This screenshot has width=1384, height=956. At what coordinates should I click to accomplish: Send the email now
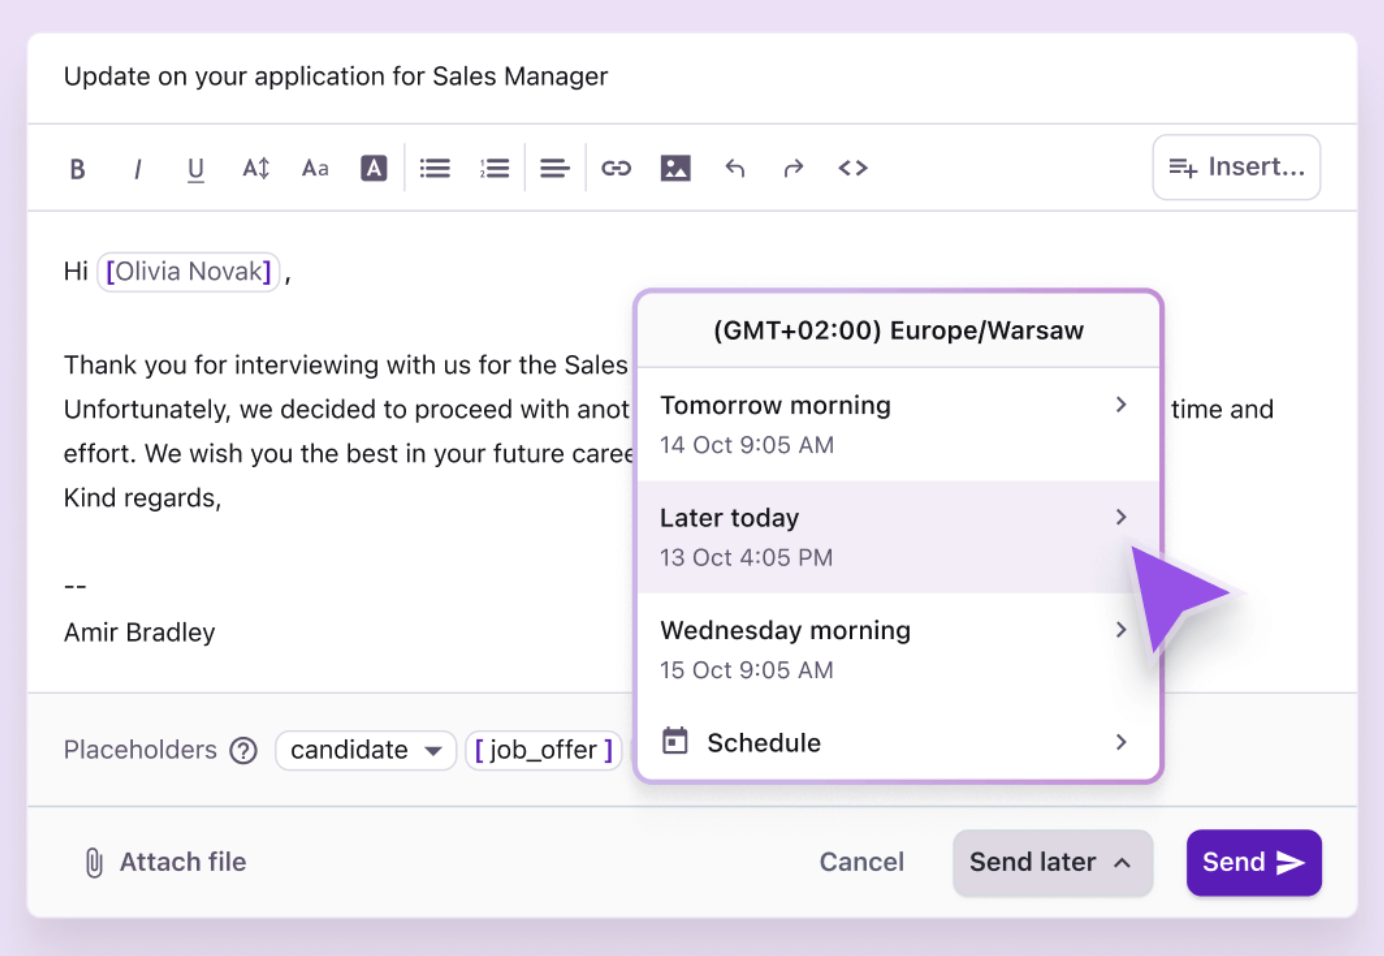(x=1254, y=862)
